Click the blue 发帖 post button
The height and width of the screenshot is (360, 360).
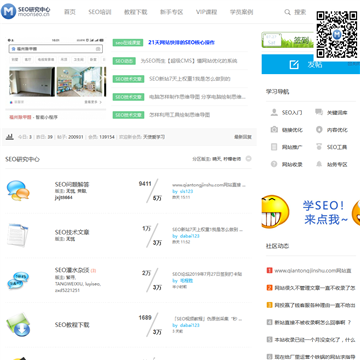coord(311,64)
